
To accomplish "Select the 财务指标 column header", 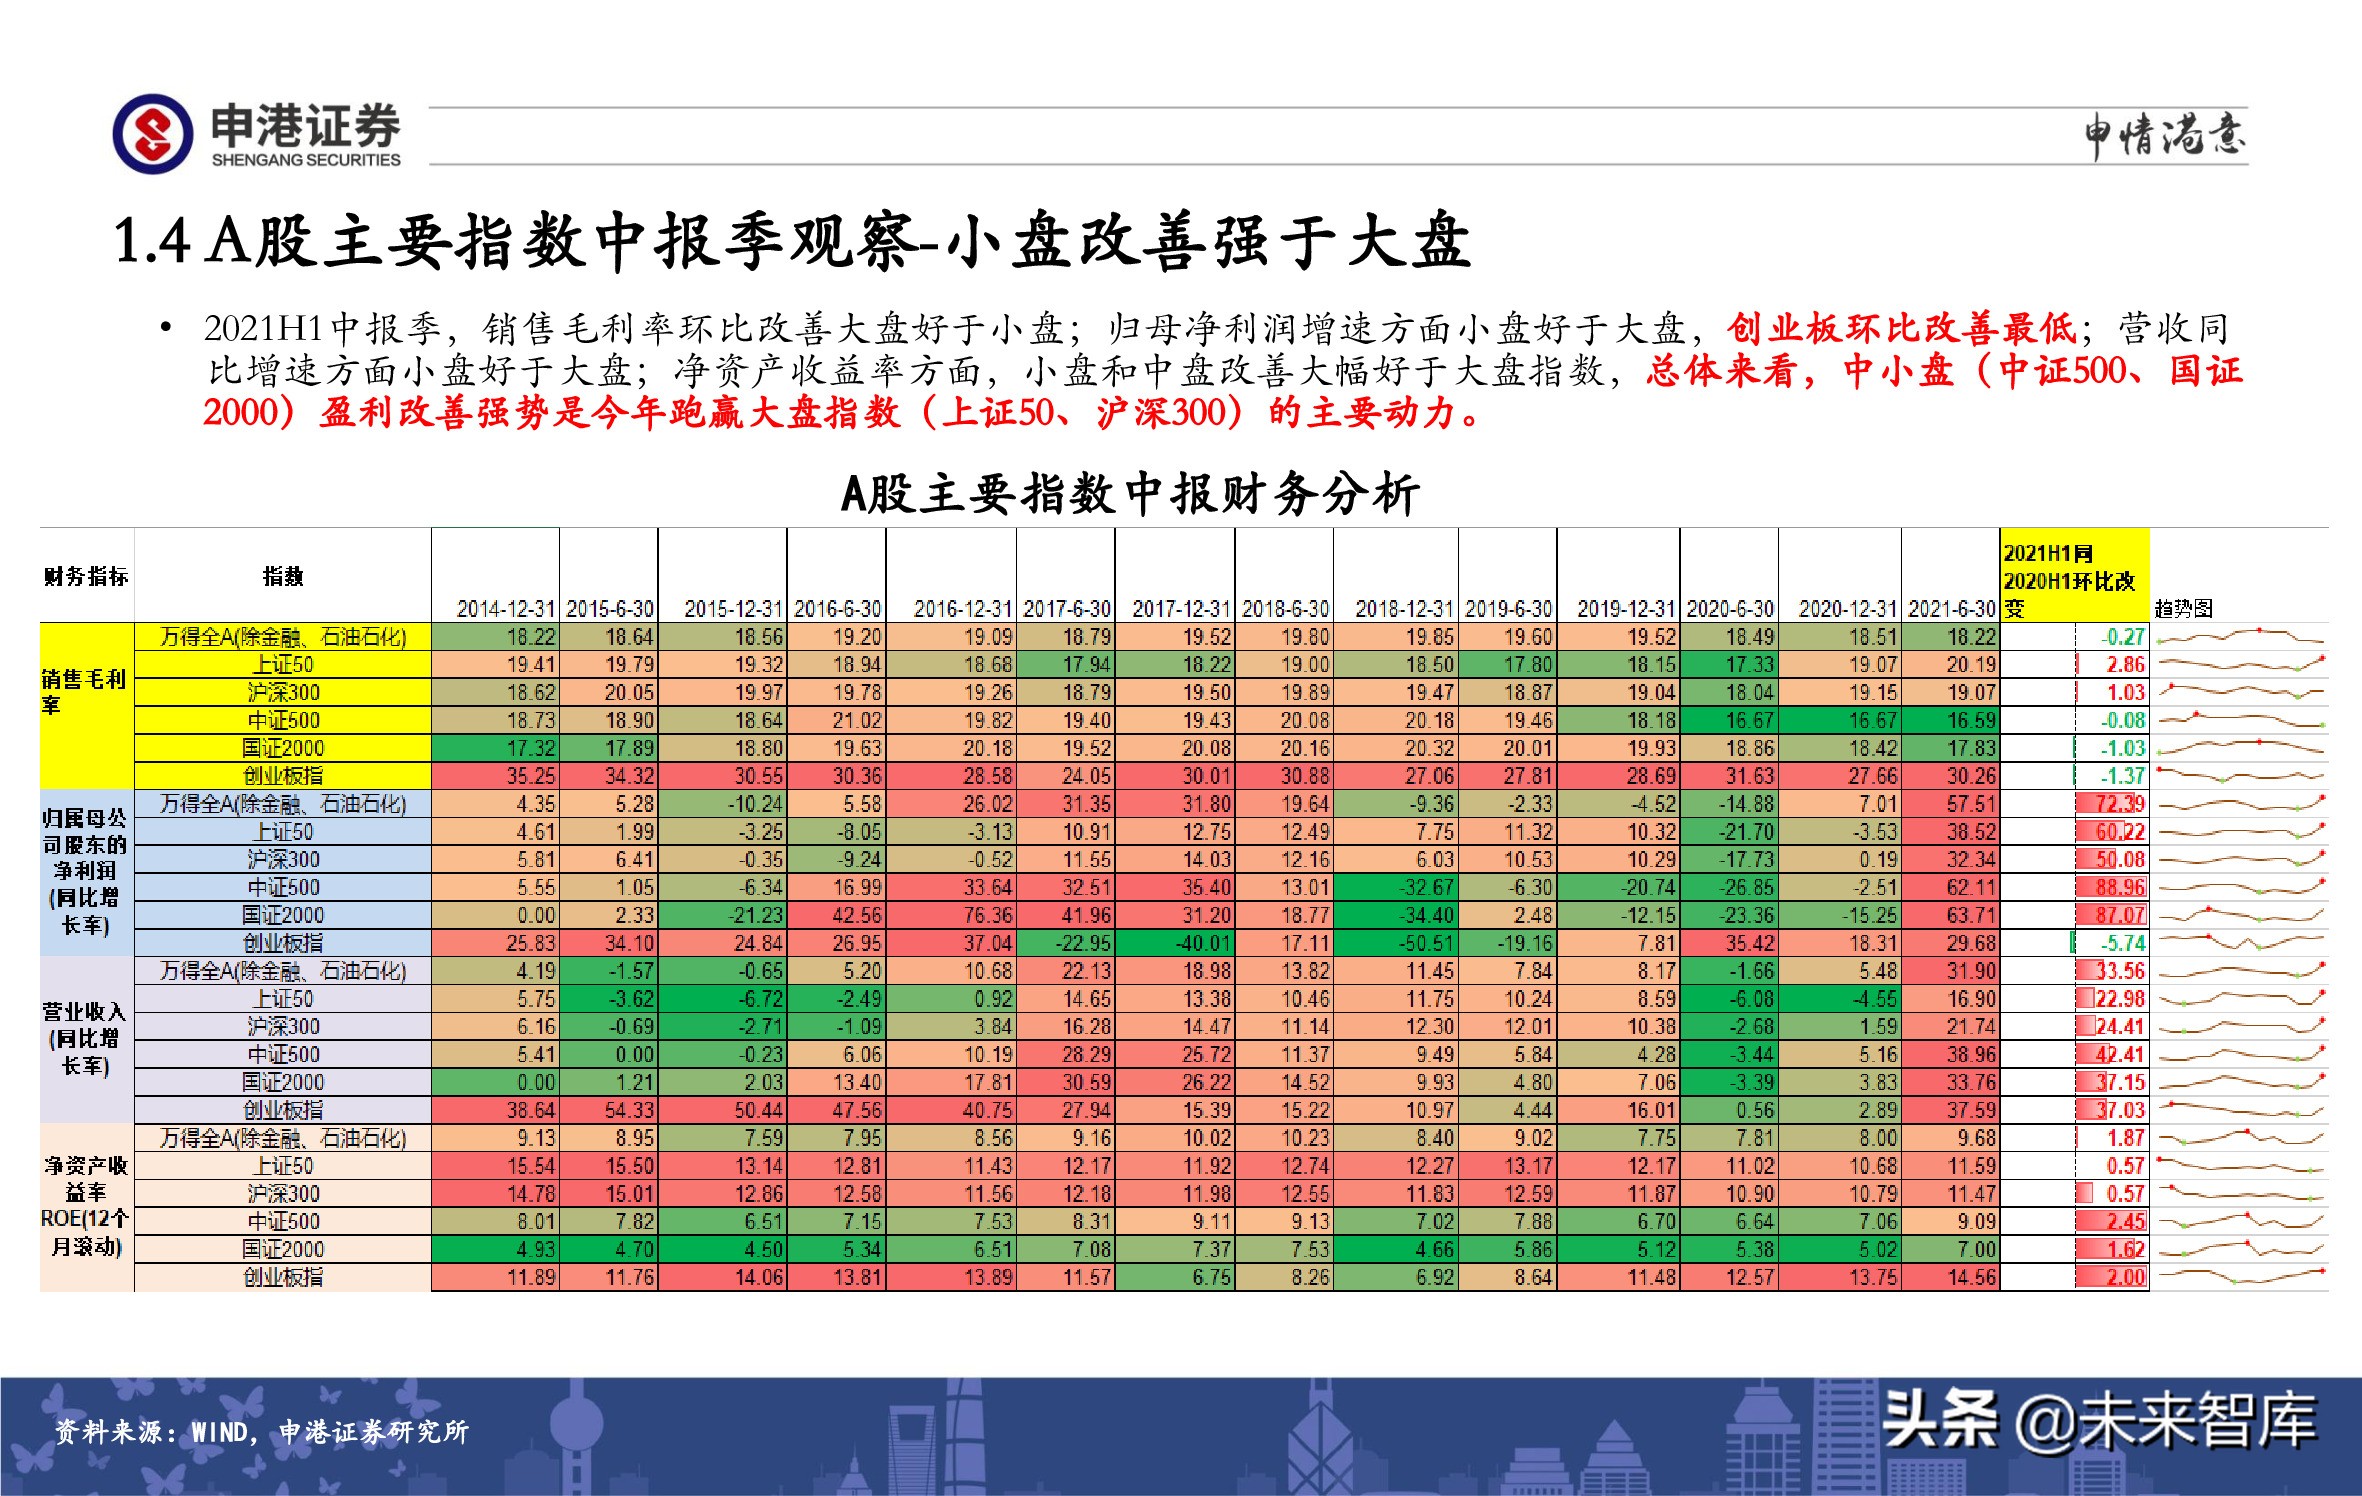I will click(86, 576).
